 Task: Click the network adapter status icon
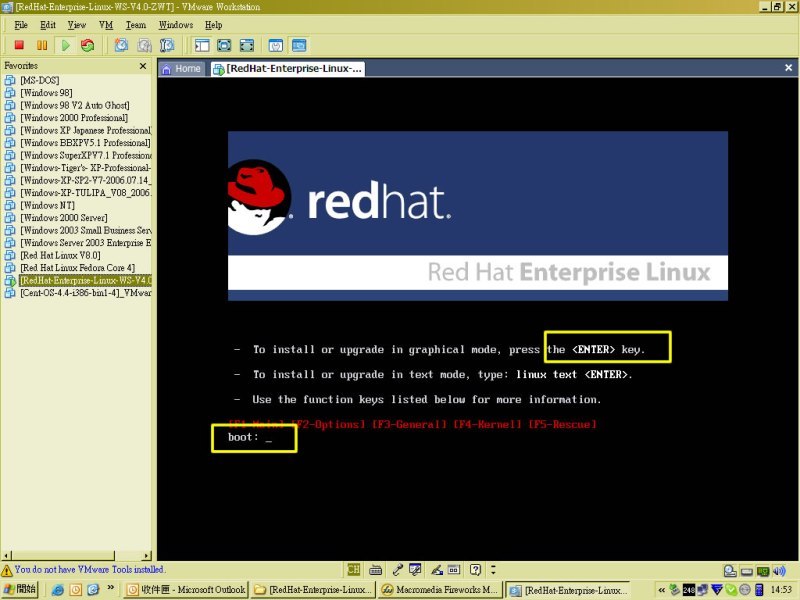pos(763,571)
